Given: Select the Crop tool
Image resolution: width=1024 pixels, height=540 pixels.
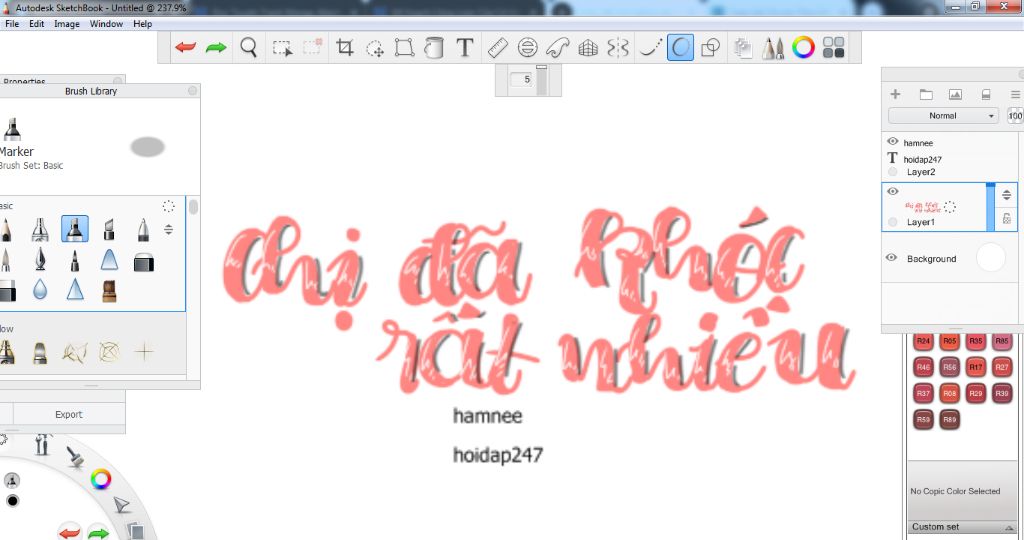Looking at the screenshot, I should (x=344, y=47).
